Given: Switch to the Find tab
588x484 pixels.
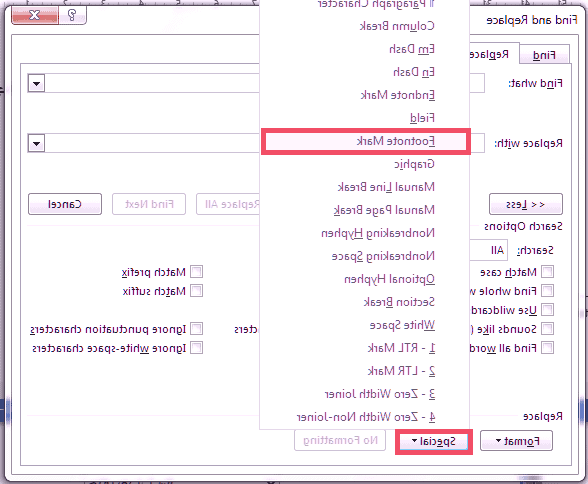Looking at the screenshot, I should coord(544,55).
